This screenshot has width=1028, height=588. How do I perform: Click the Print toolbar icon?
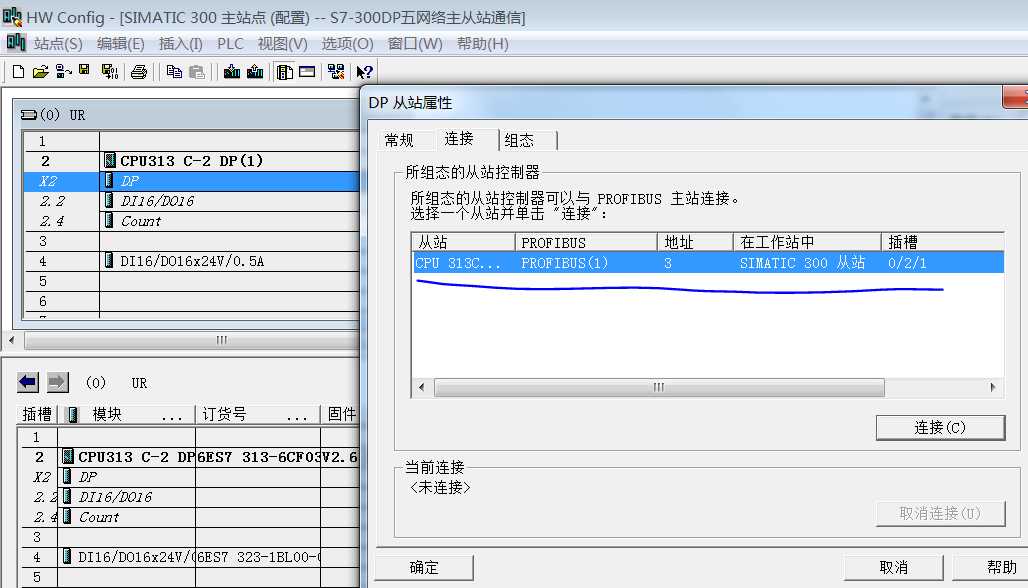click(x=138, y=71)
